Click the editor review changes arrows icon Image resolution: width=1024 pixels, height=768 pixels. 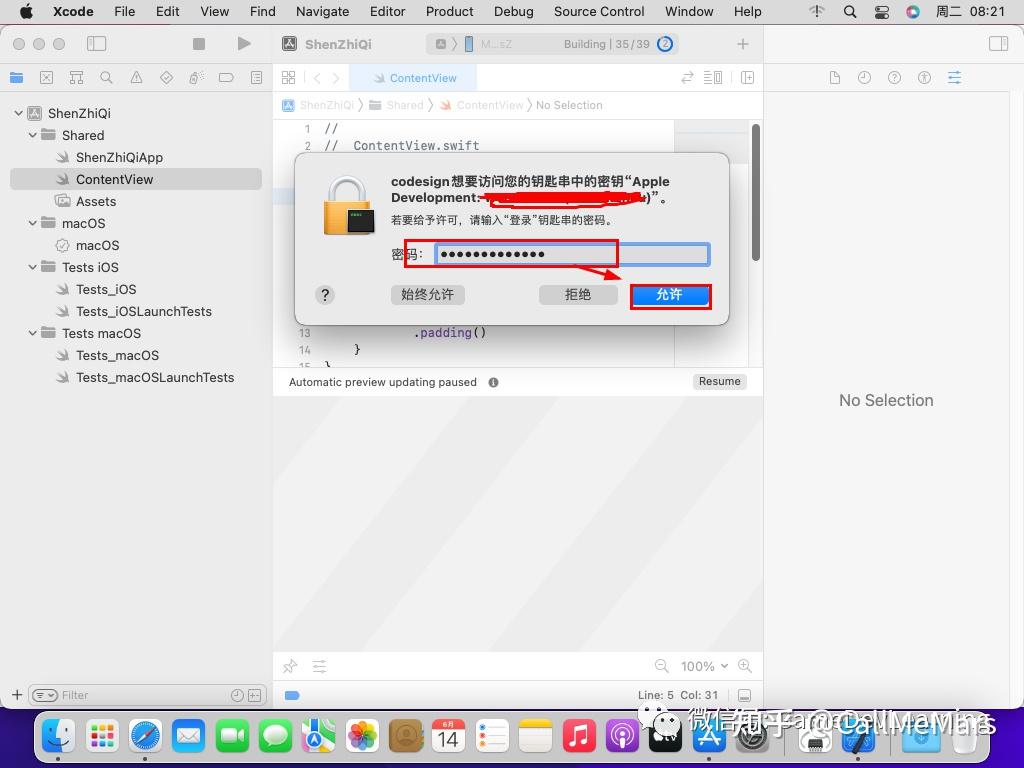(x=687, y=78)
